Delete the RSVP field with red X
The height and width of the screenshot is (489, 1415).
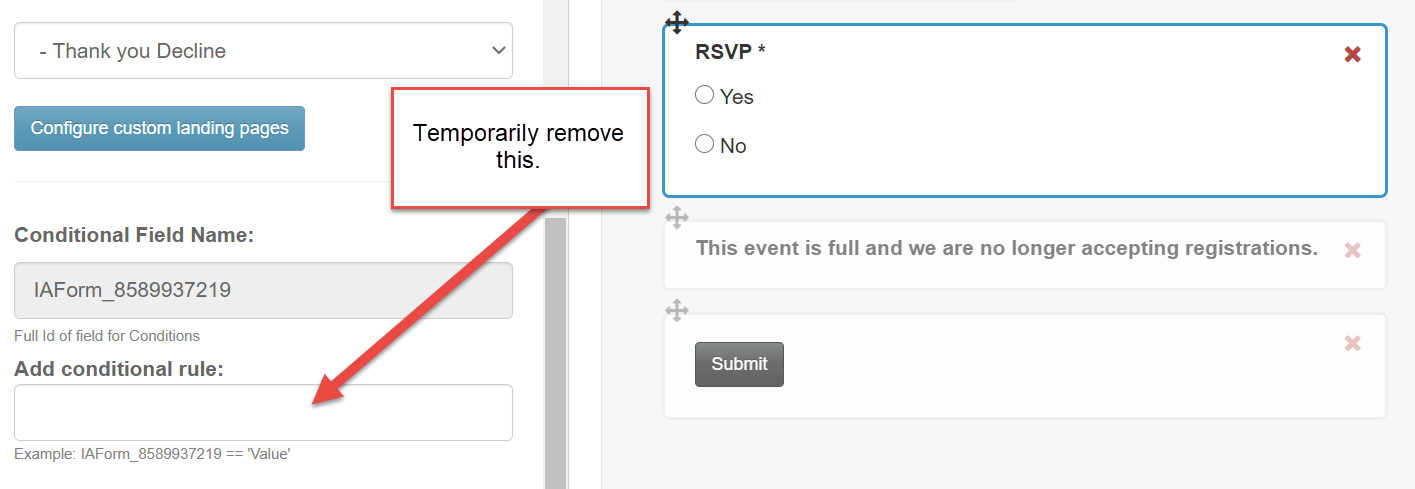(x=1352, y=55)
